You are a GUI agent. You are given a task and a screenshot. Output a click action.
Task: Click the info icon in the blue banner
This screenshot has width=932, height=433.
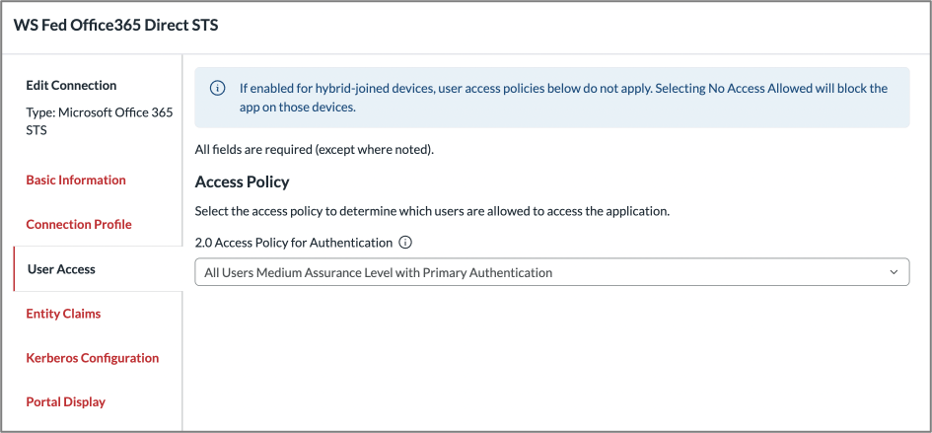pos(218,89)
